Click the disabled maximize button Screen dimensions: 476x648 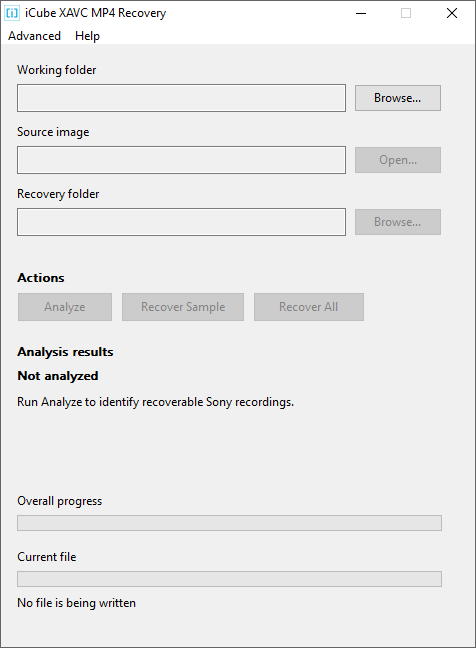click(x=406, y=13)
